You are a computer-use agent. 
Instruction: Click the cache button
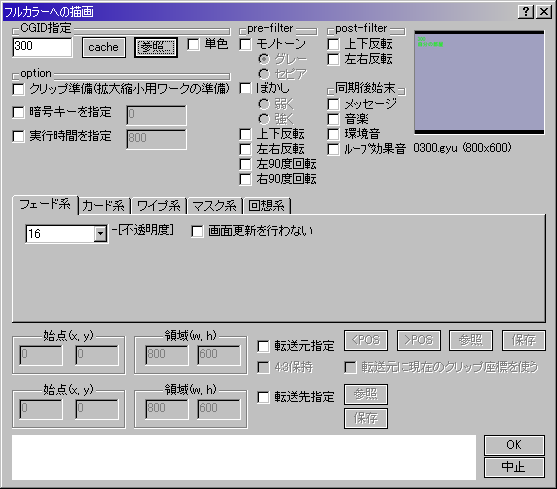104,47
